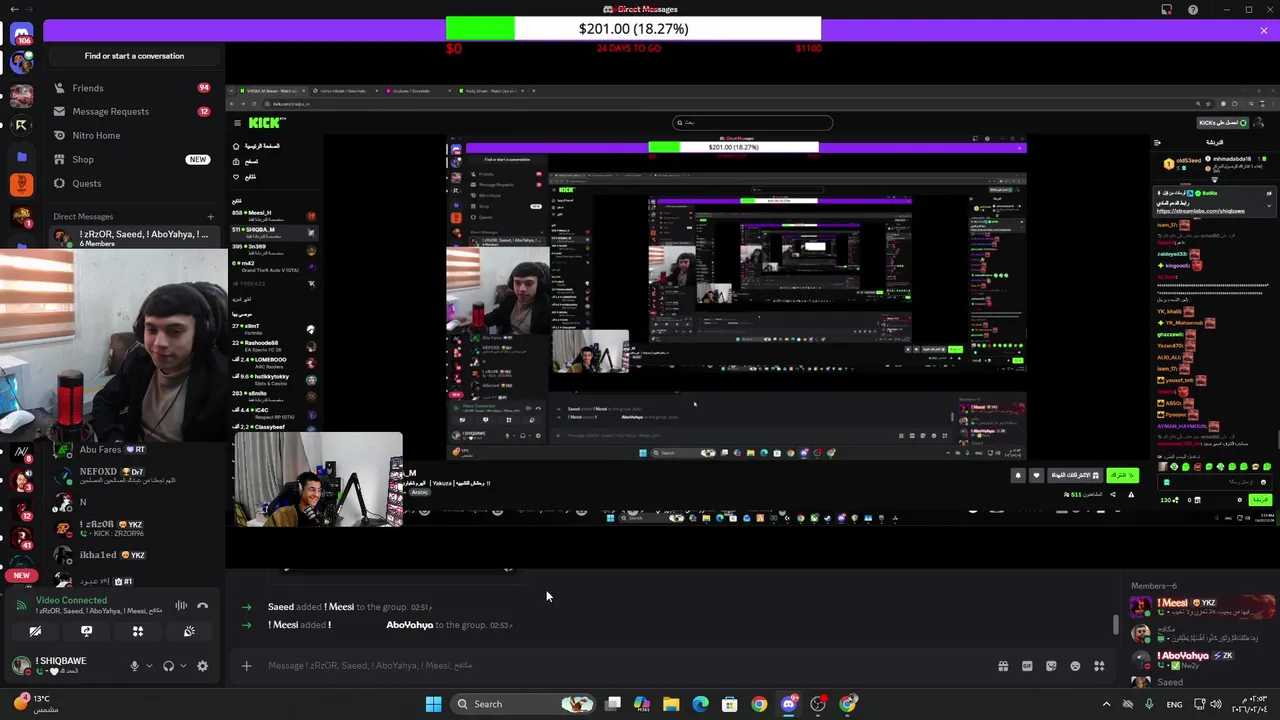Screen dimensions: 1280x720
Task: Open the weather widget 13°C
Action: point(34,704)
